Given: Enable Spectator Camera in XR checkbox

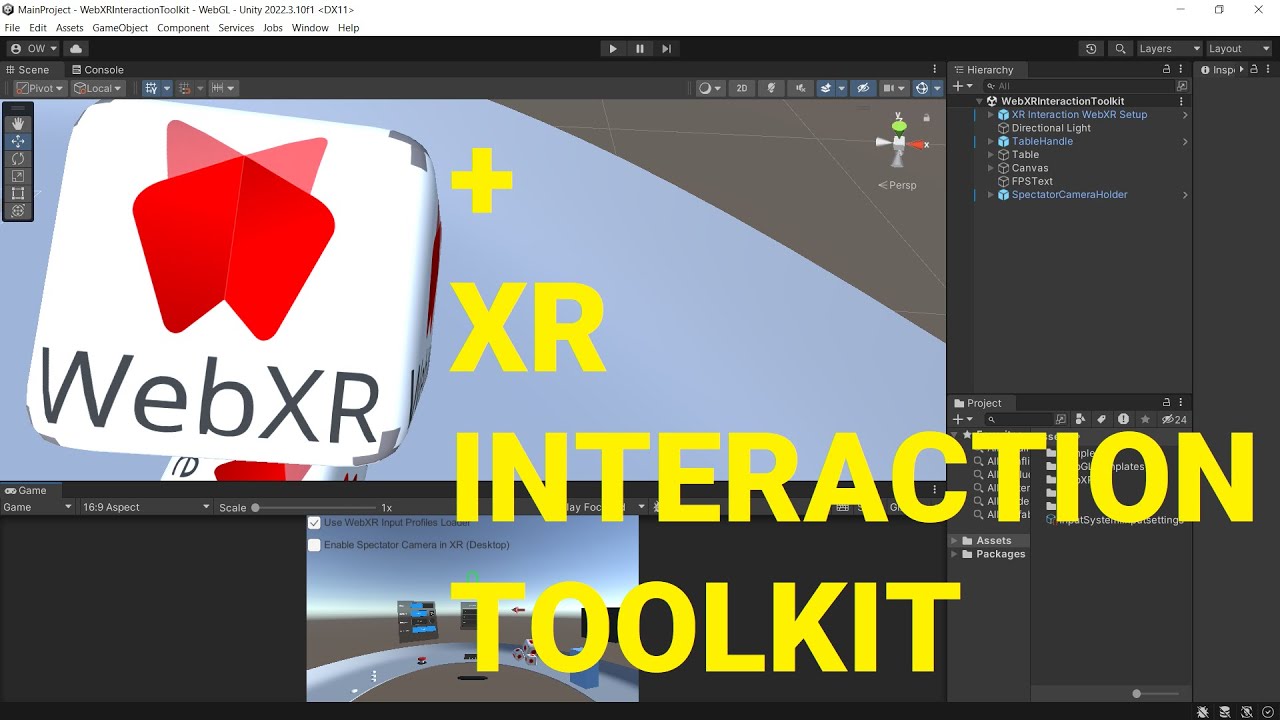Looking at the screenshot, I should click(314, 545).
